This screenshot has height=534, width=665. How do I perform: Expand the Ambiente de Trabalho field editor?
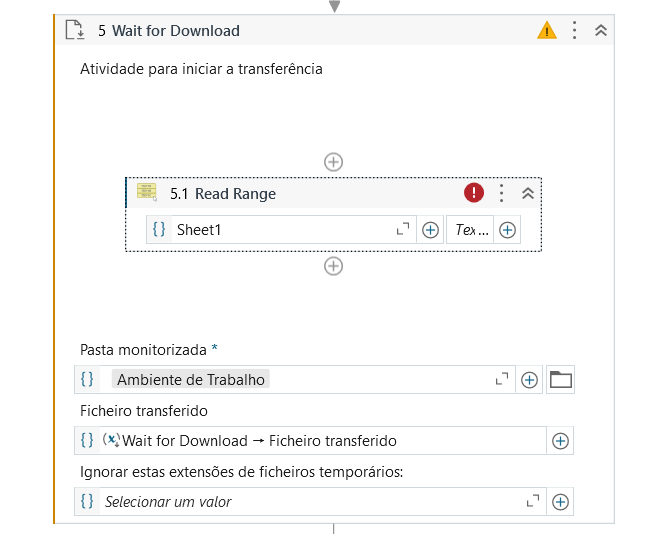click(503, 380)
